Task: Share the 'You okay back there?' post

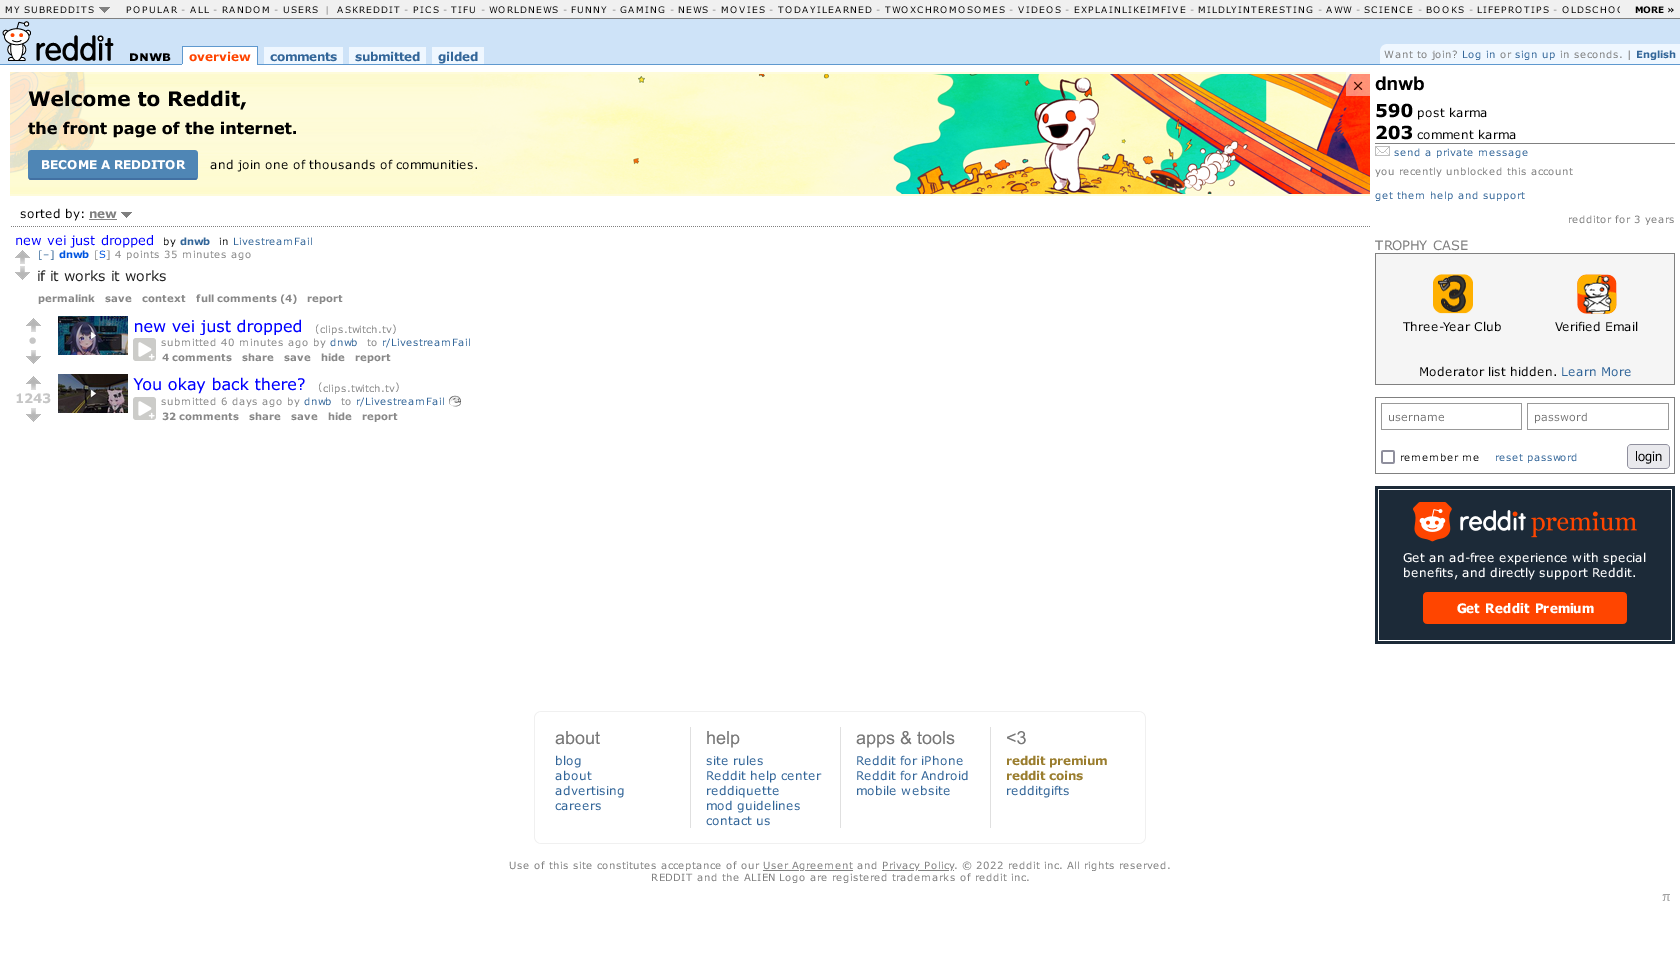Action: pos(264,416)
